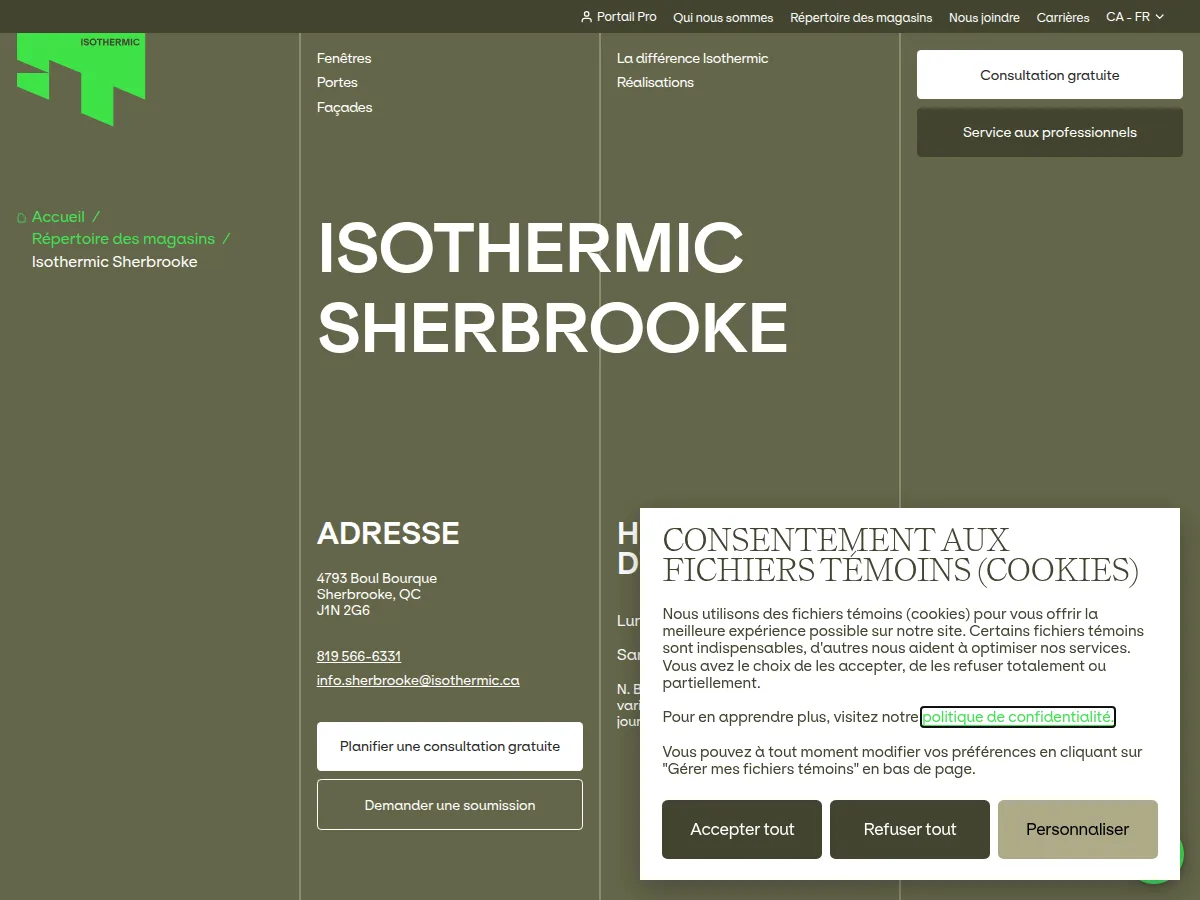Select Fenêtres in navigation
1200x900 pixels.
[x=344, y=58]
